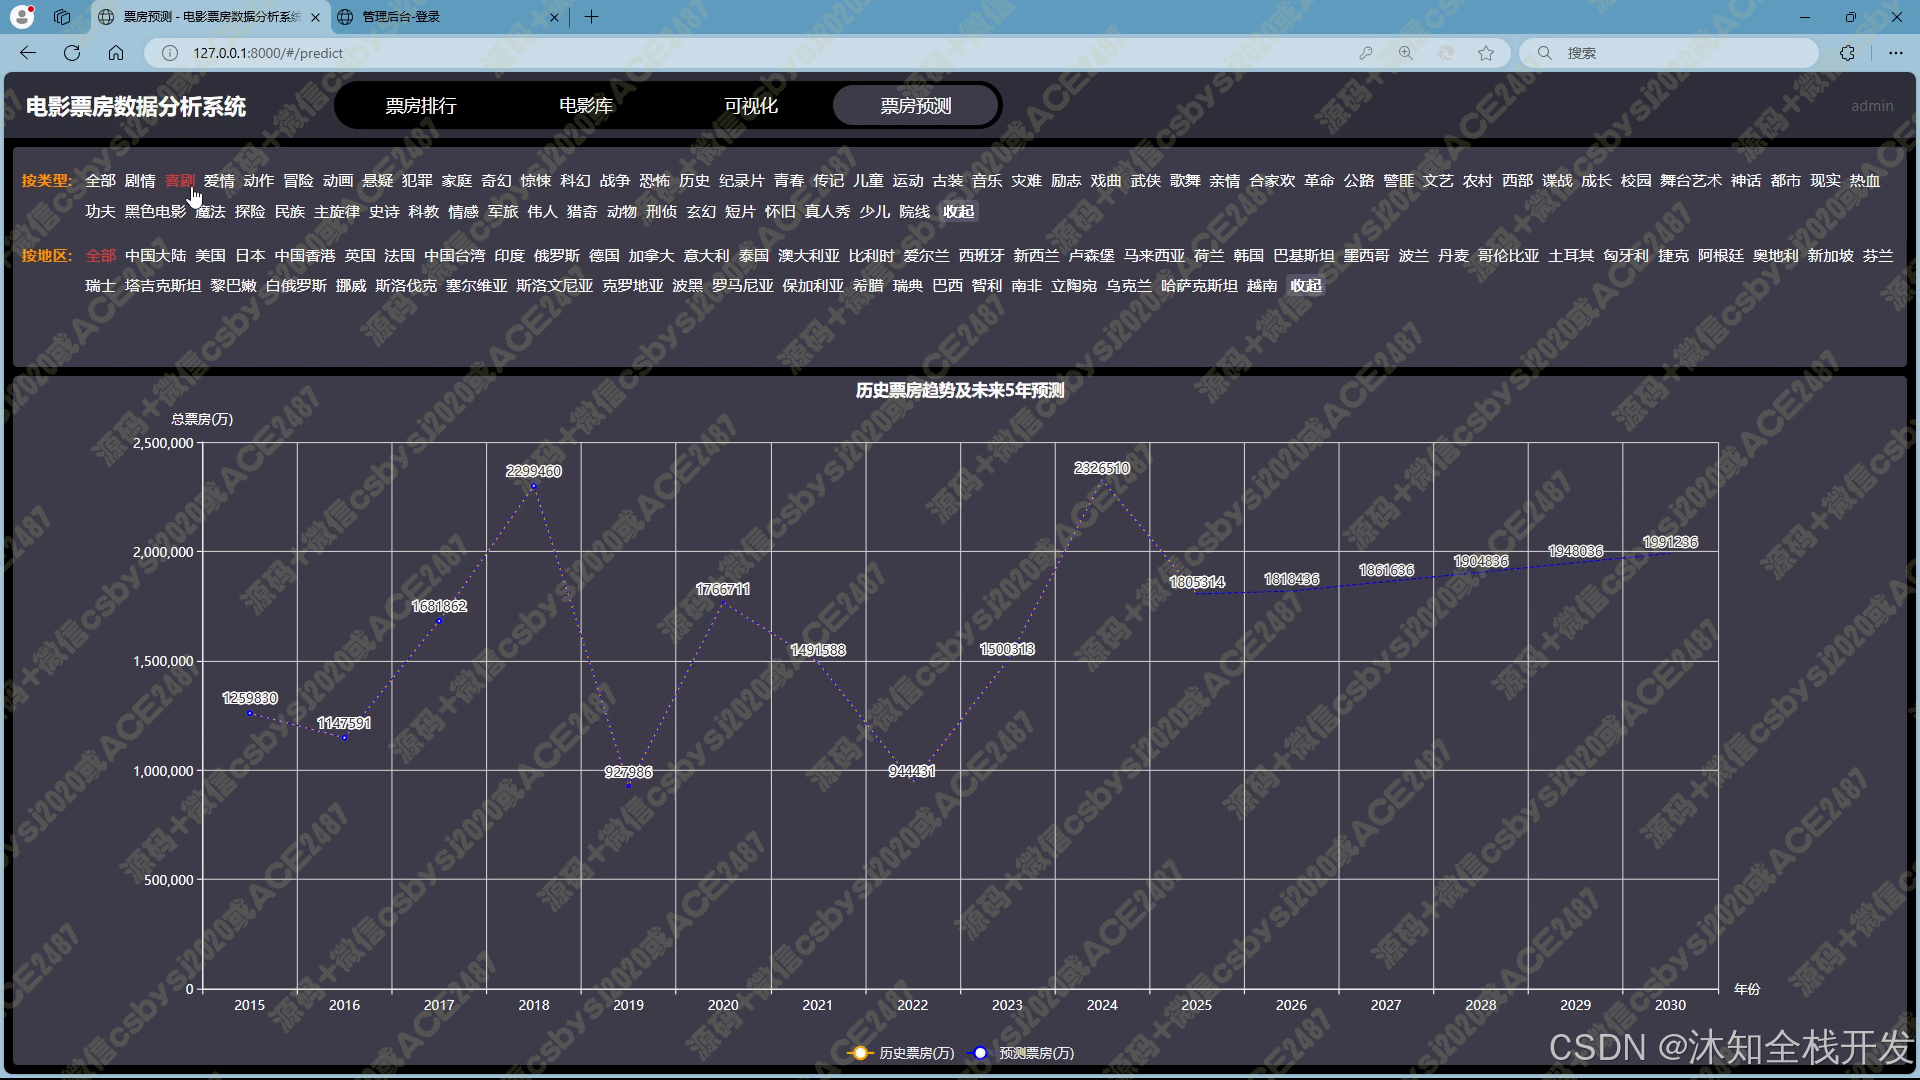The height and width of the screenshot is (1080, 1920).
Task: Select 全部 in the genre filter row
Action: coord(100,181)
